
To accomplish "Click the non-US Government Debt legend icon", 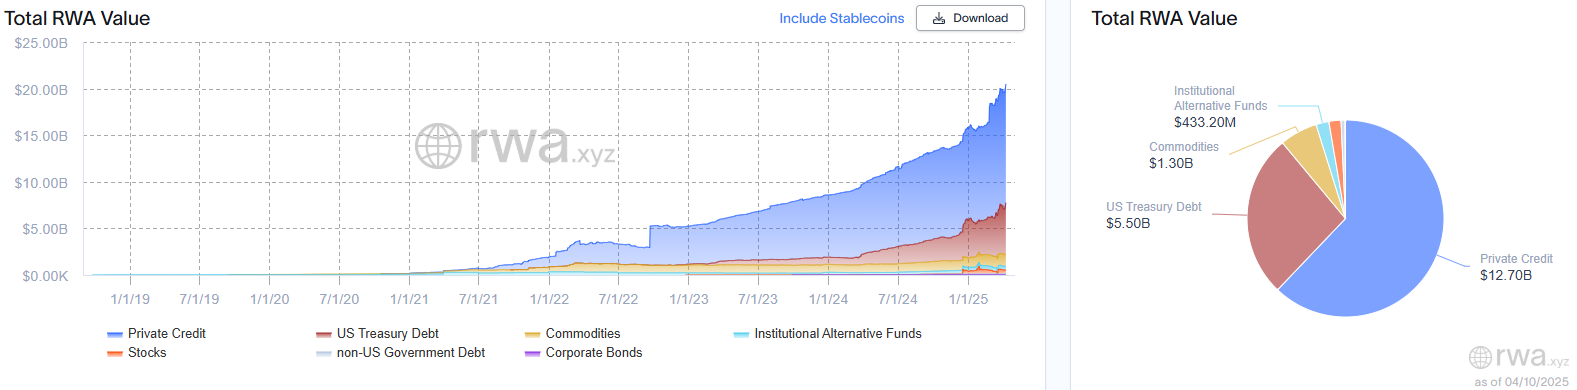I will click(x=324, y=353).
